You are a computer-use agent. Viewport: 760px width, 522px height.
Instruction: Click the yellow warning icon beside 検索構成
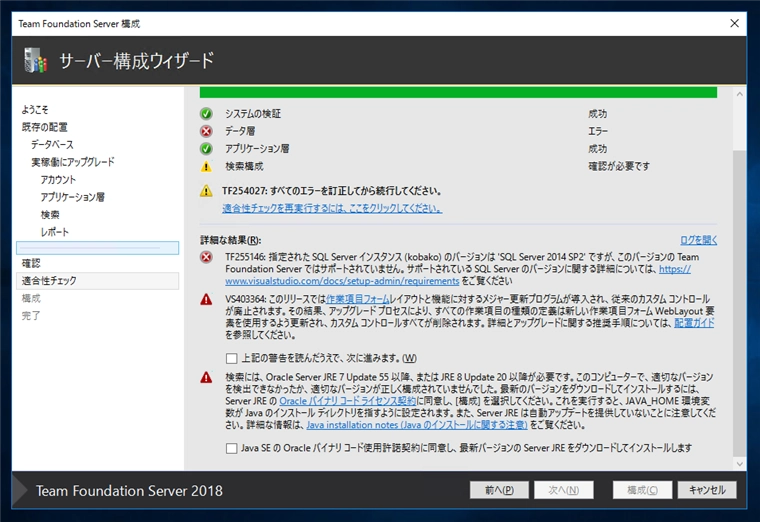pyautogui.click(x=206, y=166)
